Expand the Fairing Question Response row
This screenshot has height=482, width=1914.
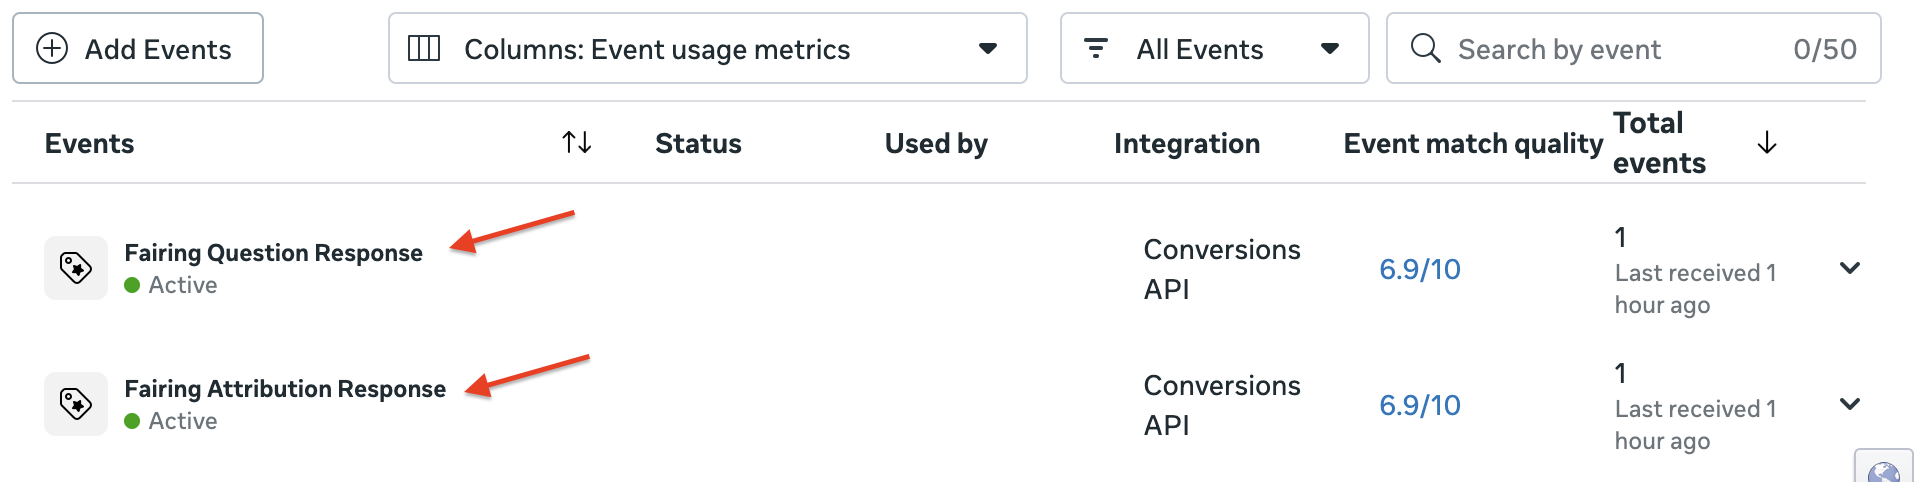pos(1850,268)
